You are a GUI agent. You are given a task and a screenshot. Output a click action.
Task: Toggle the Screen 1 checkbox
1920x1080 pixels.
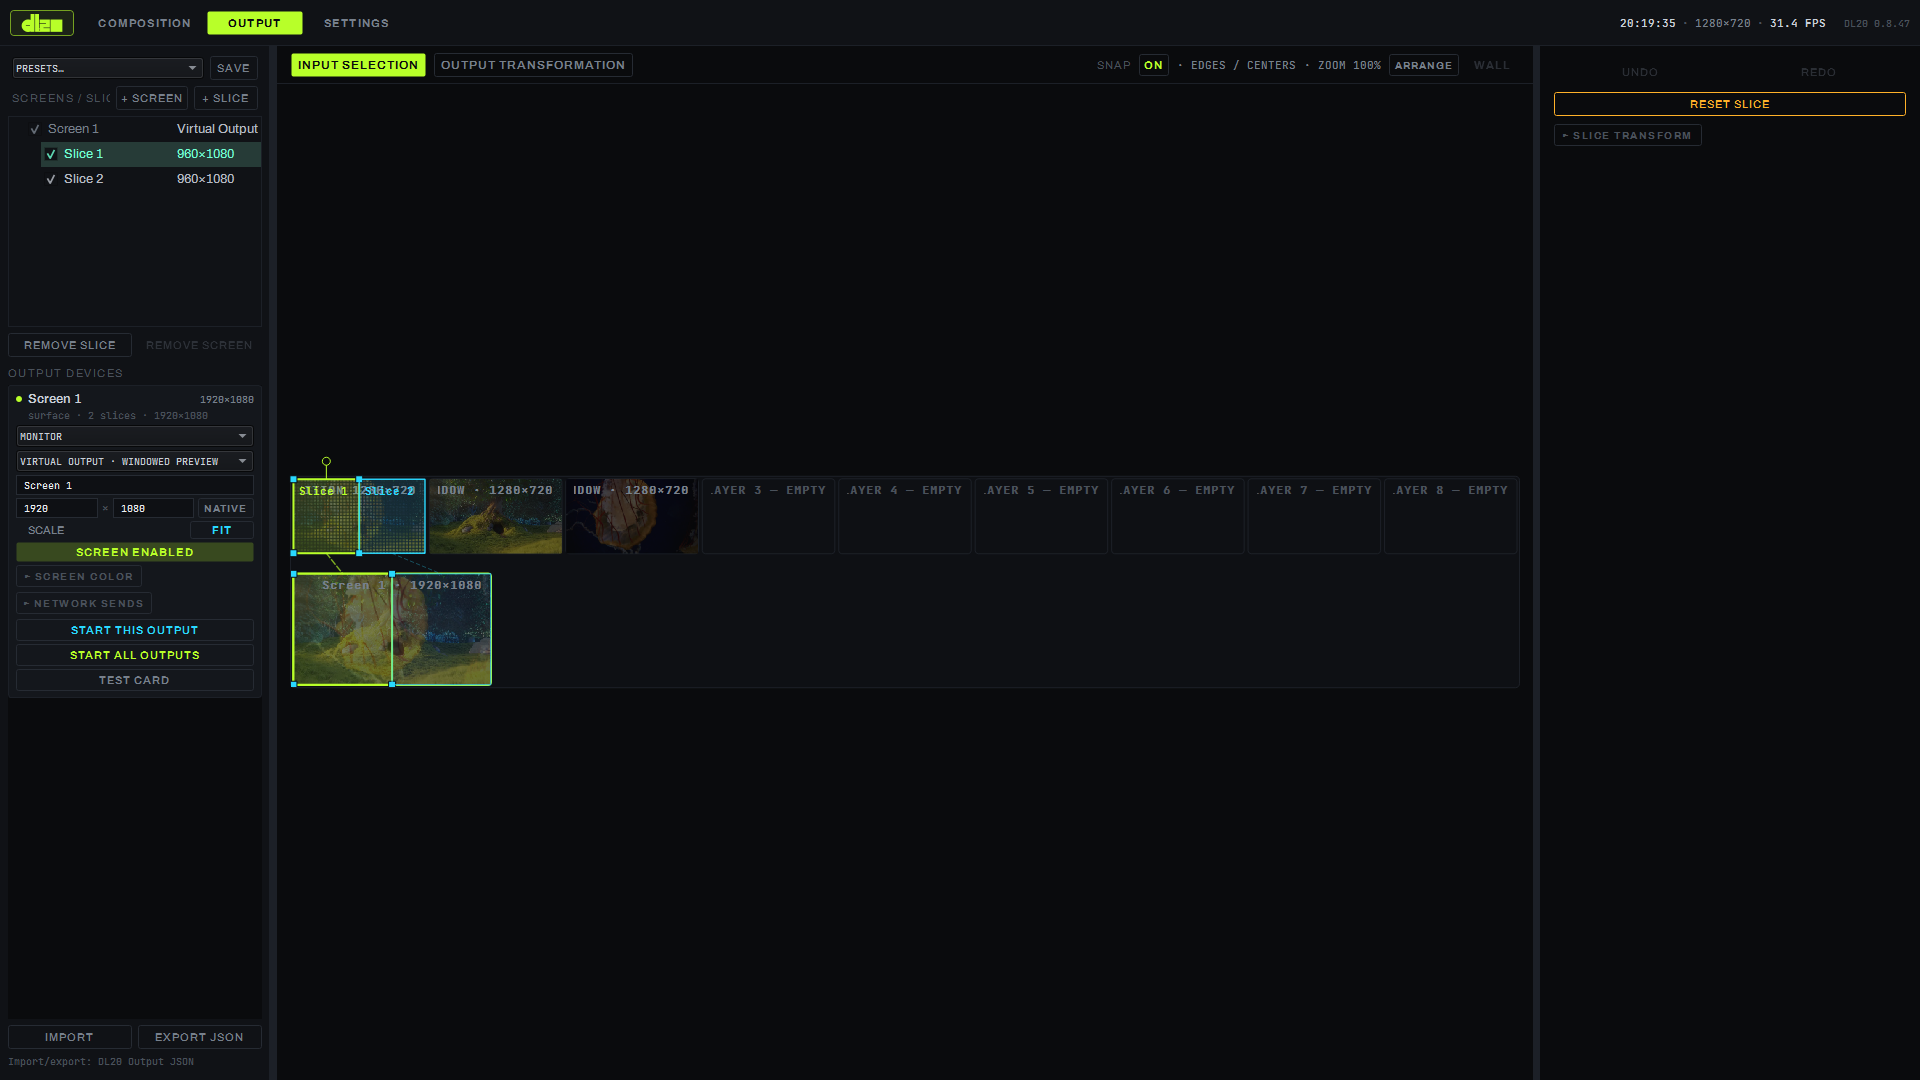click(x=35, y=129)
